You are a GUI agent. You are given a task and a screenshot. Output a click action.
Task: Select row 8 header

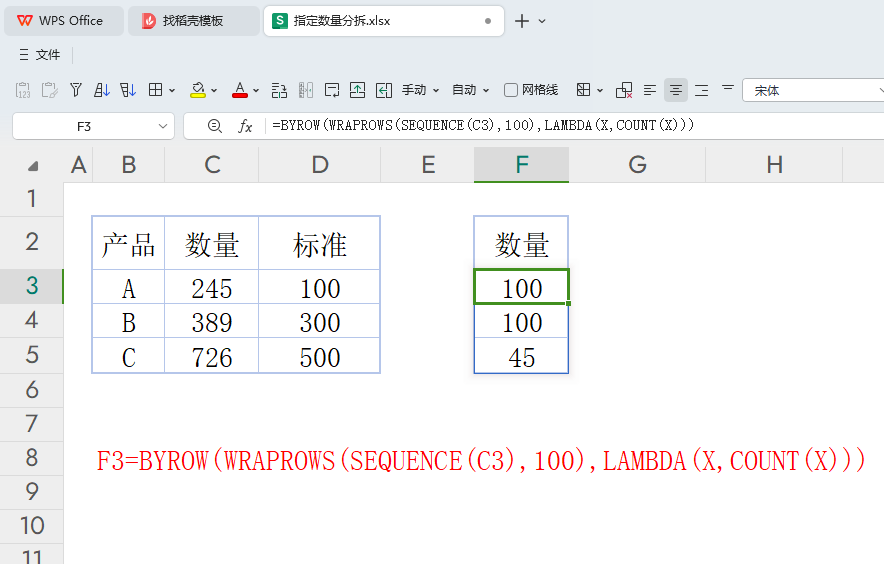click(32, 457)
